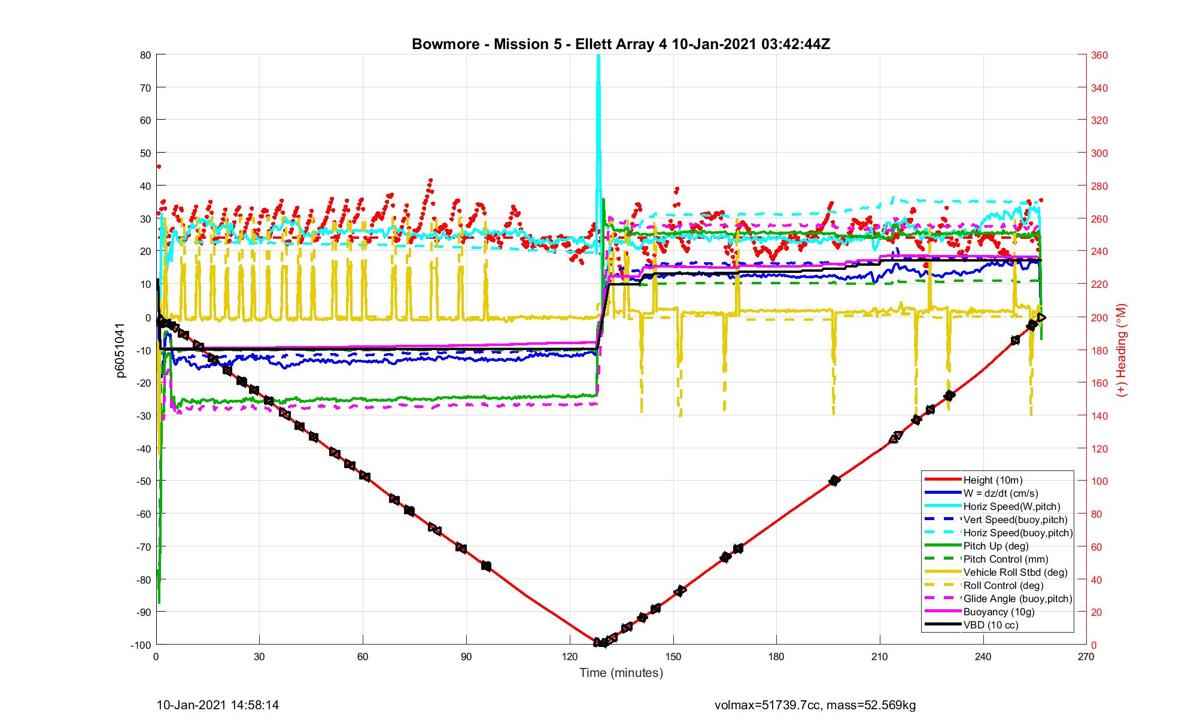Click the legend box border
Viewport: 1200px width, 725px height.
point(998,552)
